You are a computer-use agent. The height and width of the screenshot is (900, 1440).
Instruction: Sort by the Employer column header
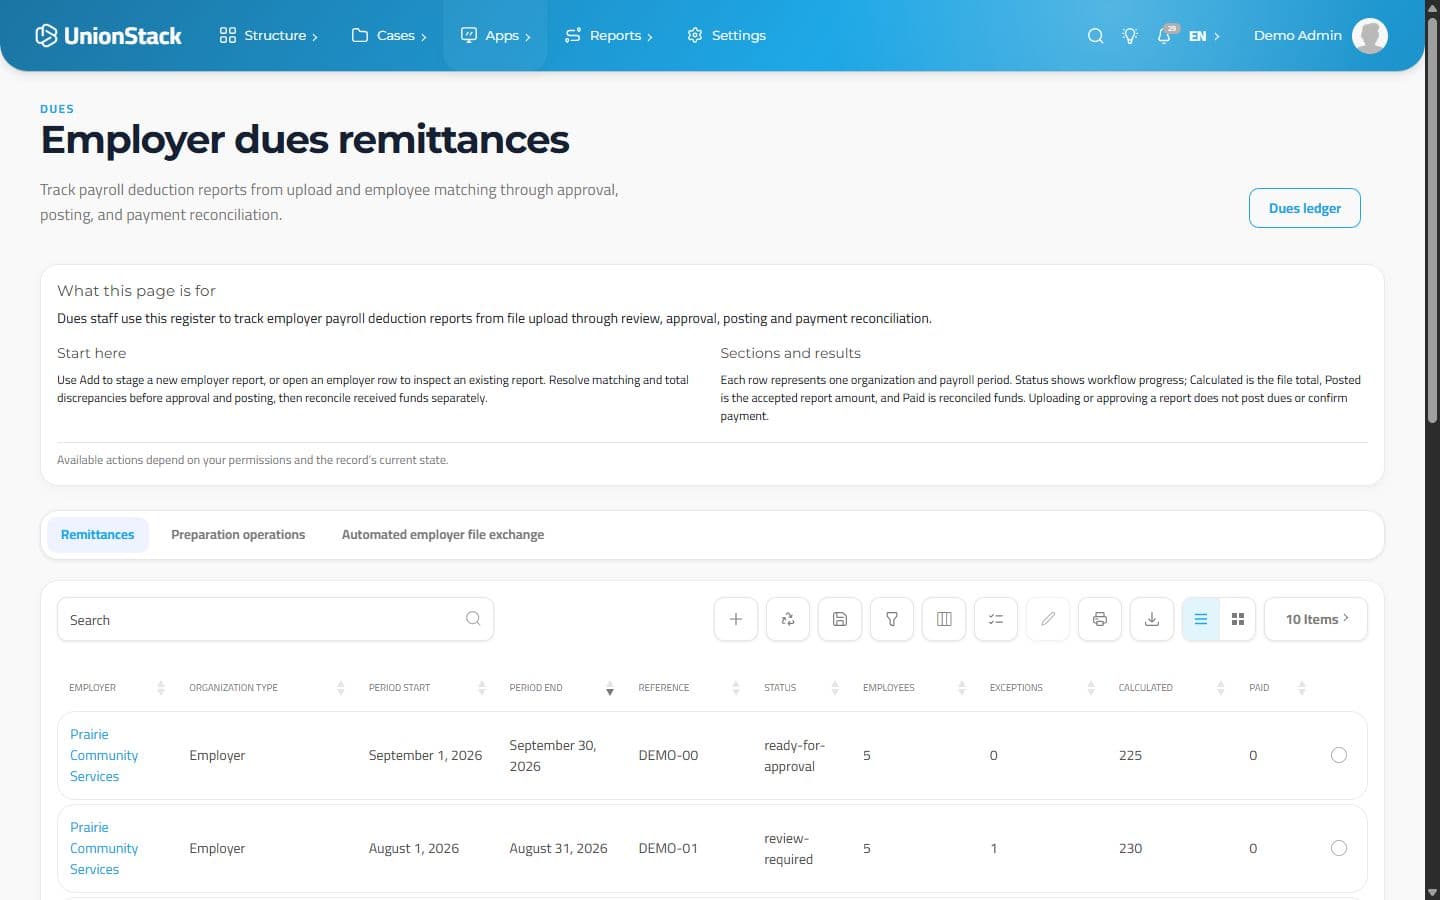(x=116, y=688)
